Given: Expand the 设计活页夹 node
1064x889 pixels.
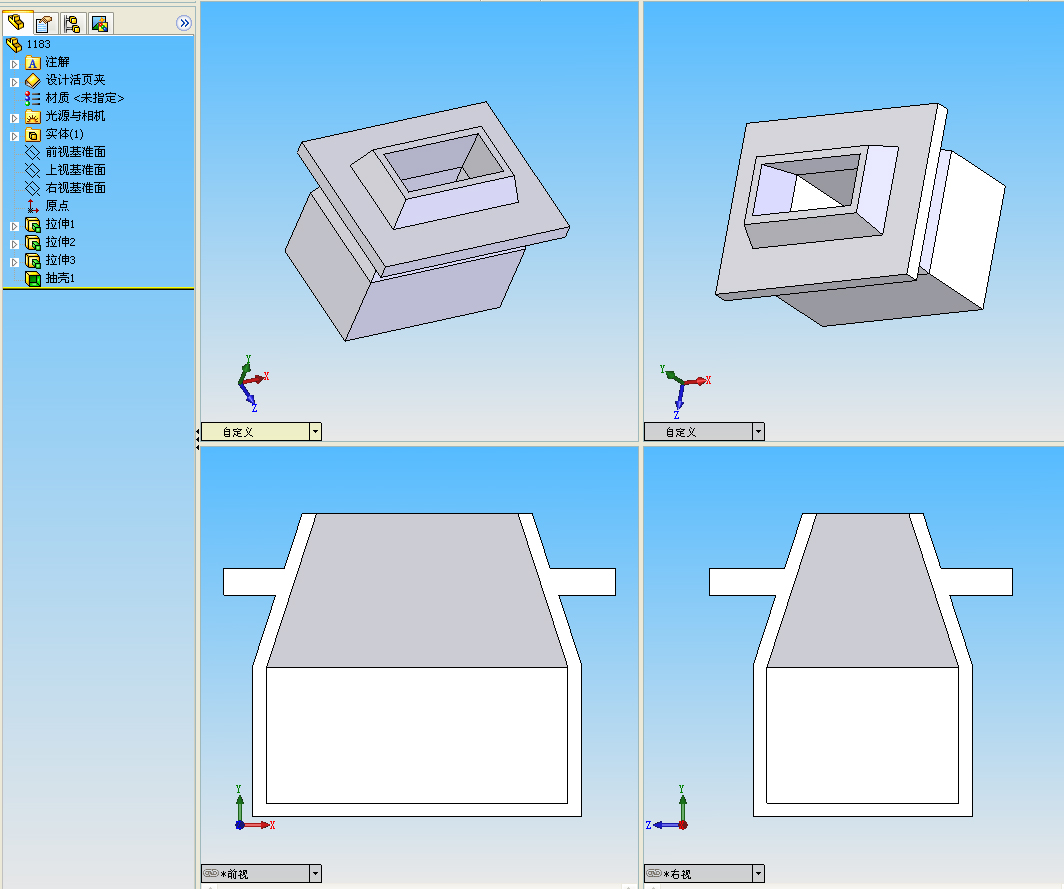Looking at the screenshot, I should [14, 81].
